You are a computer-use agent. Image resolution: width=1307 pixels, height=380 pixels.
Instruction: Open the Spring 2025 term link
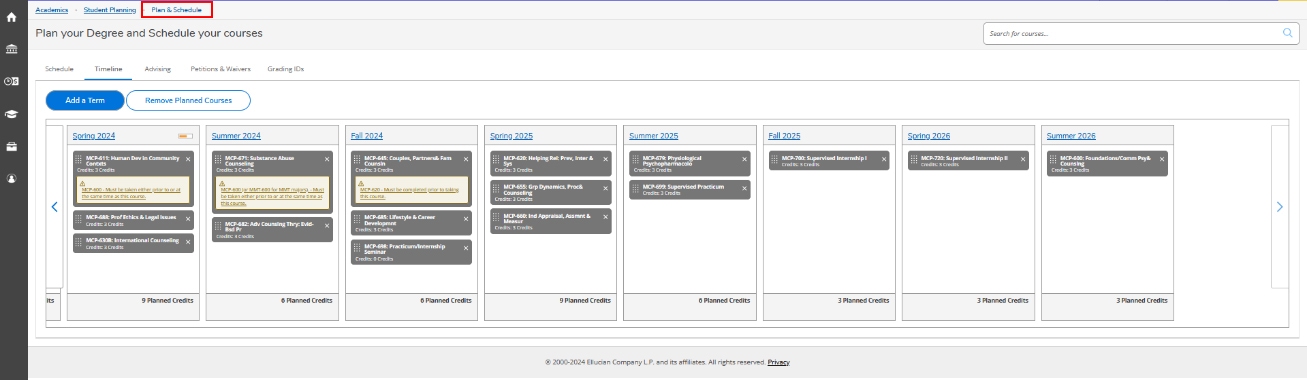pos(510,135)
